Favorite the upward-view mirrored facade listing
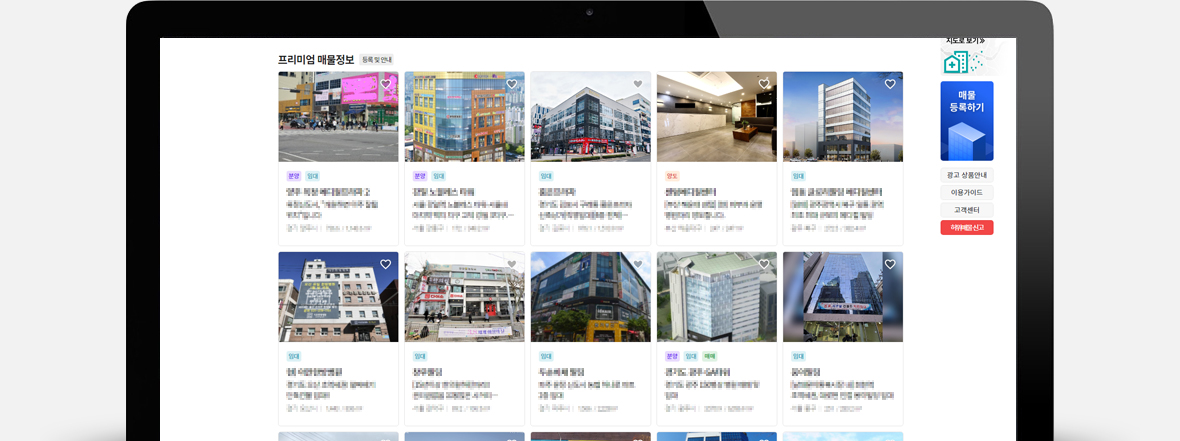 pyautogui.click(x=890, y=264)
